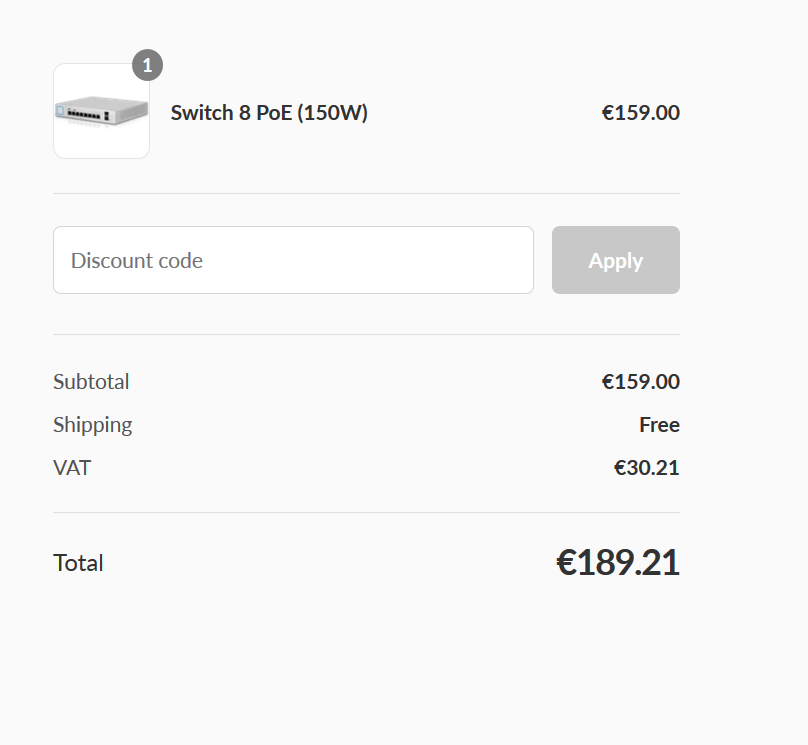Click the quantity badge showing 1

147,66
